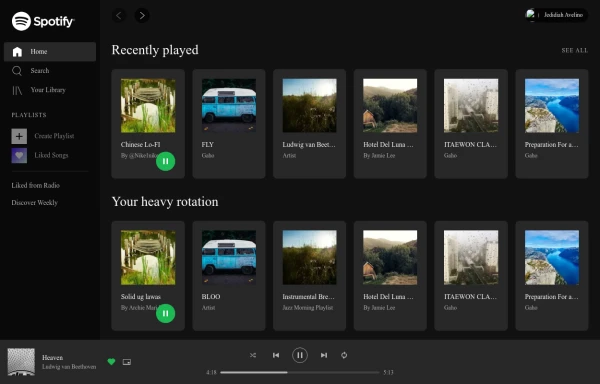Open Your Library
This screenshot has width=600, height=384.
click(50, 90)
